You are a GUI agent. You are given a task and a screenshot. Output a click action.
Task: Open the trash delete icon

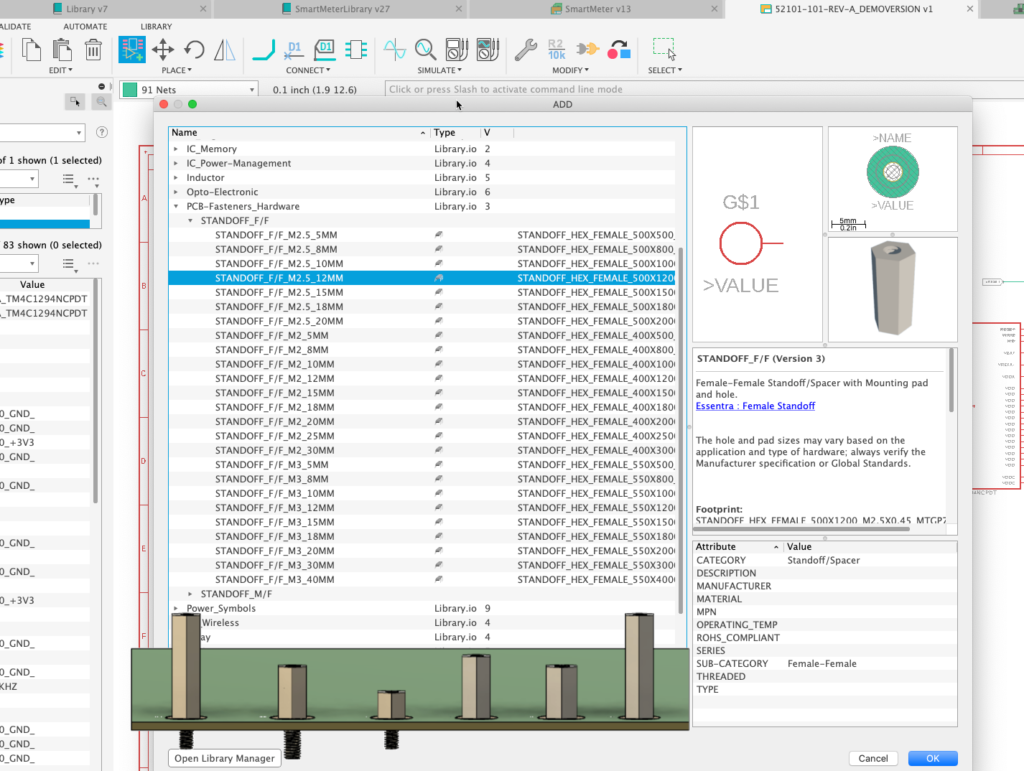pos(93,49)
